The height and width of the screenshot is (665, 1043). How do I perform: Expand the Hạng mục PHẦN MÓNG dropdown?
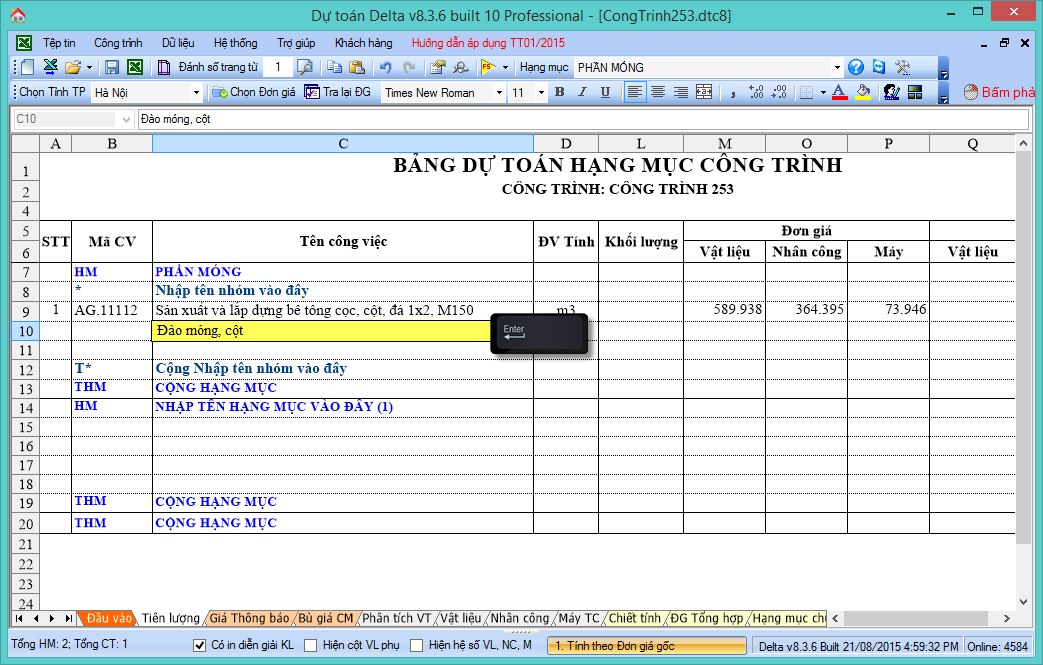coord(837,67)
